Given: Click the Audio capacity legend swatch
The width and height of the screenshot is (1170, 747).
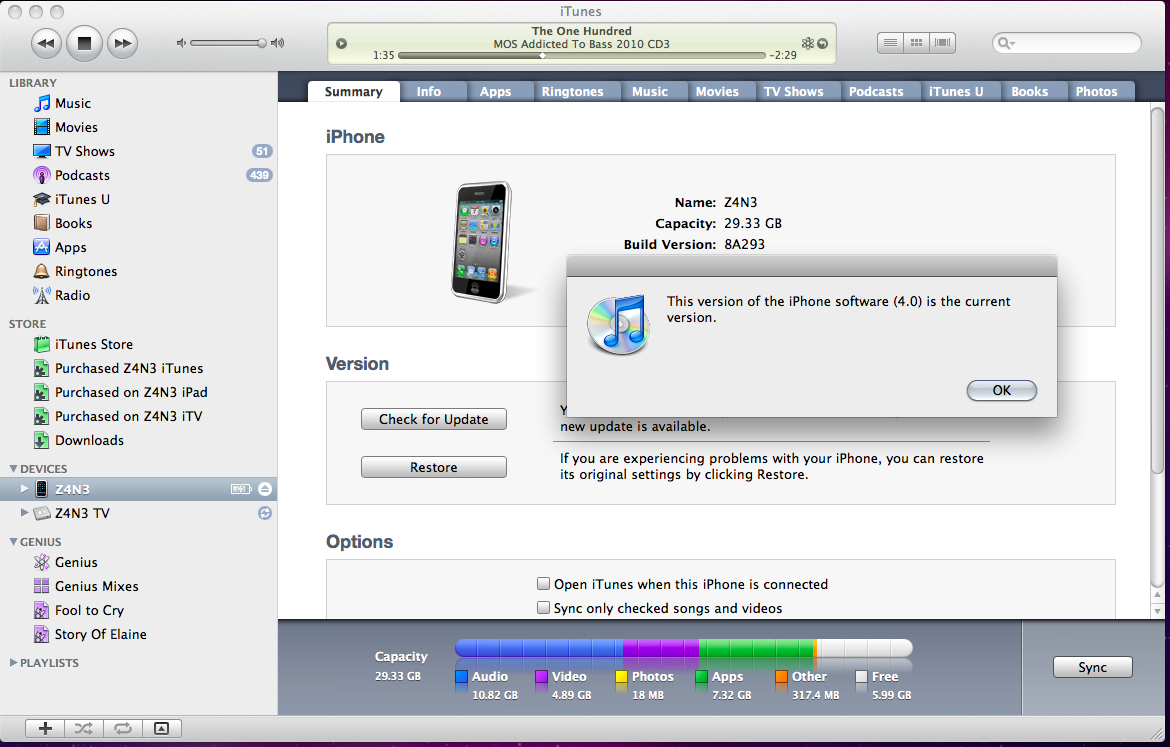Looking at the screenshot, I should [x=461, y=677].
